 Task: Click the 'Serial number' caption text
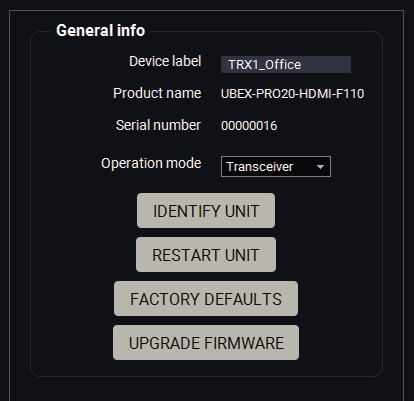pyautogui.click(x=158, y=125)
